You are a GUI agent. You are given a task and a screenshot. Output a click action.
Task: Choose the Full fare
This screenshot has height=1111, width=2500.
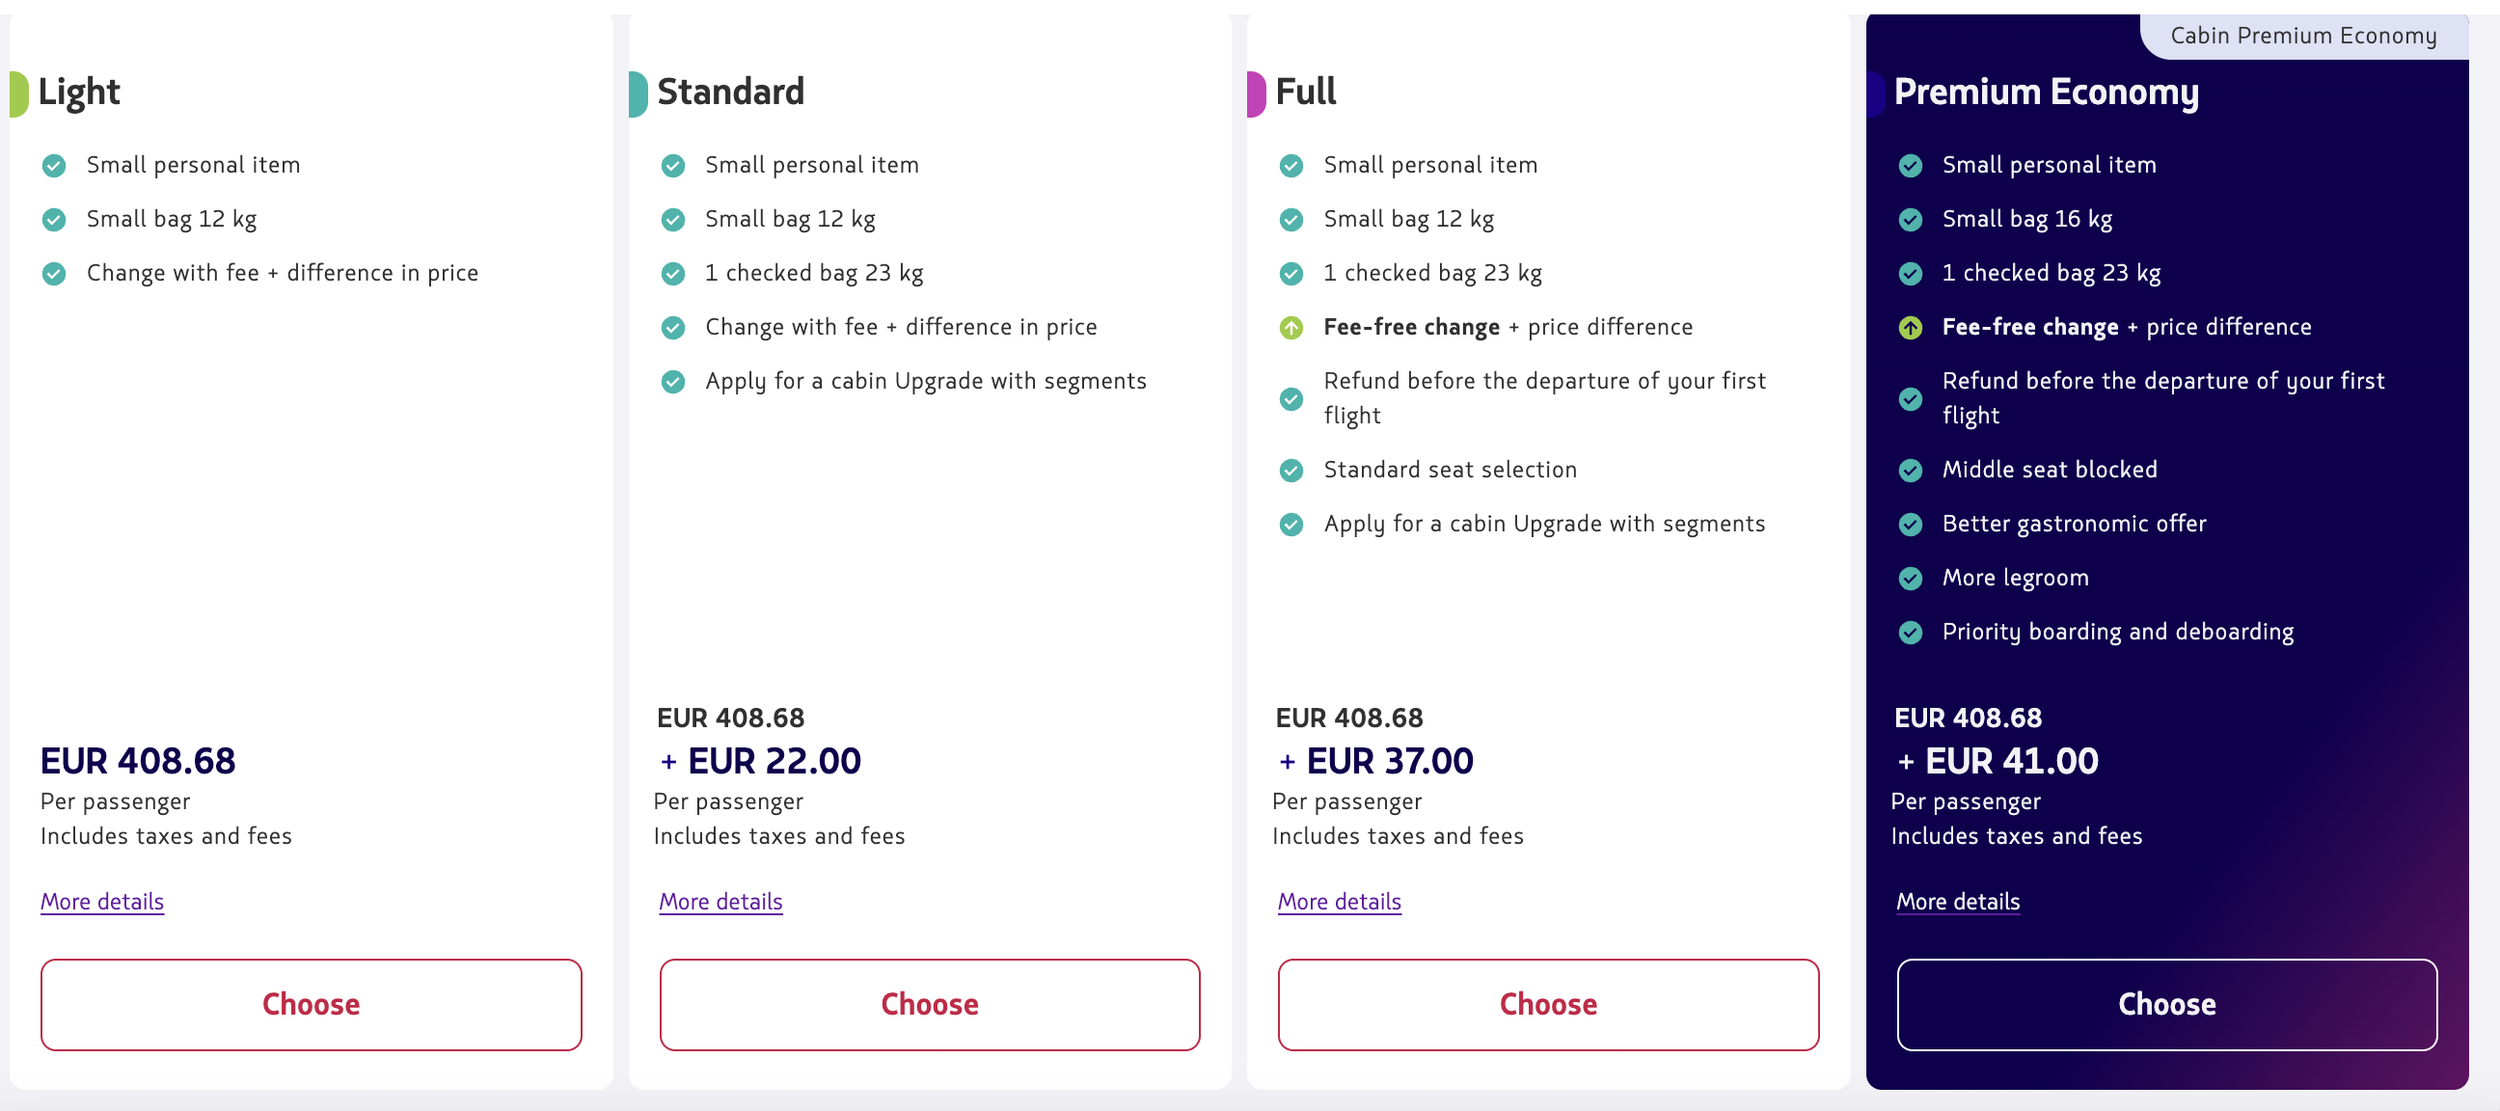point(1548,1004)
